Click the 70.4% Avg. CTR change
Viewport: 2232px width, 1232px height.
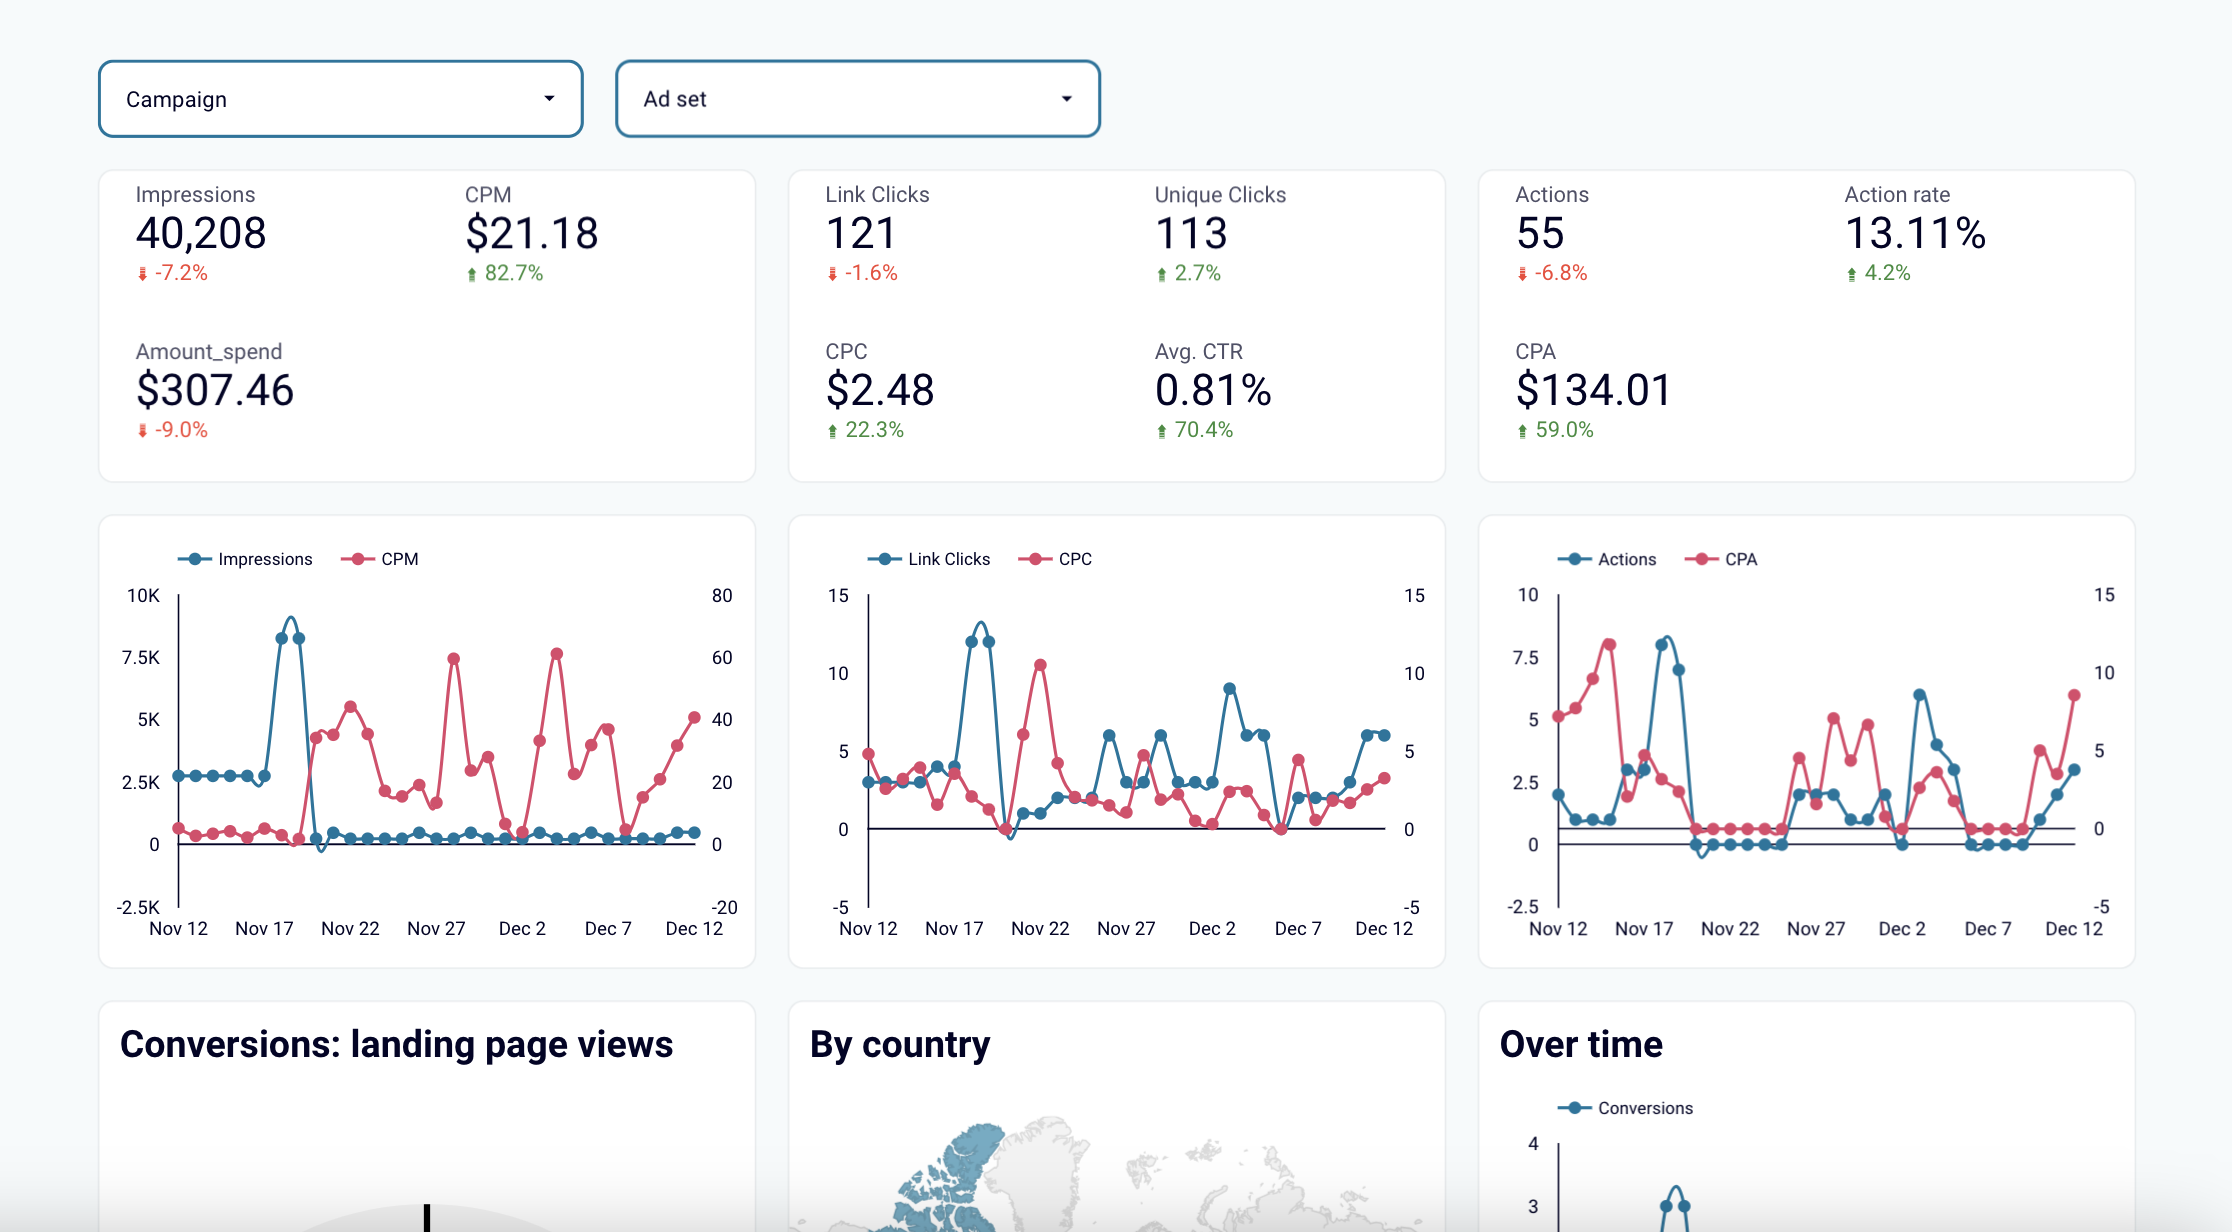(x=1195, y=430)
